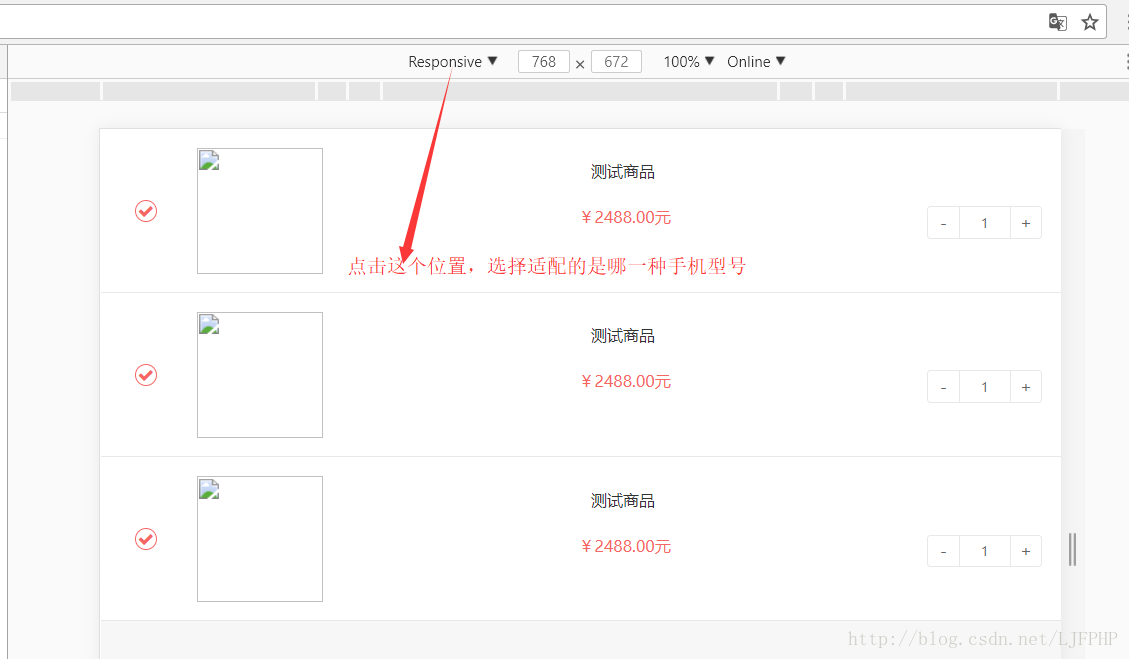Click the second product's quantity field
This screenshot has height=659, width=1129.
tap(984, 387)
